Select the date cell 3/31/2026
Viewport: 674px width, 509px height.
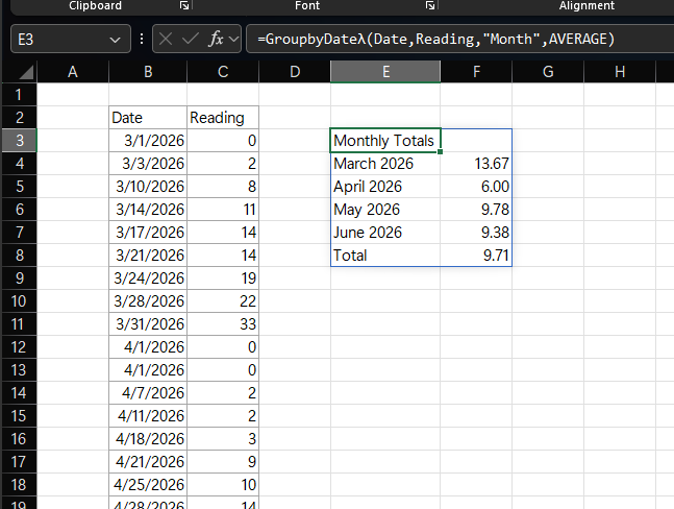[148, 324]
